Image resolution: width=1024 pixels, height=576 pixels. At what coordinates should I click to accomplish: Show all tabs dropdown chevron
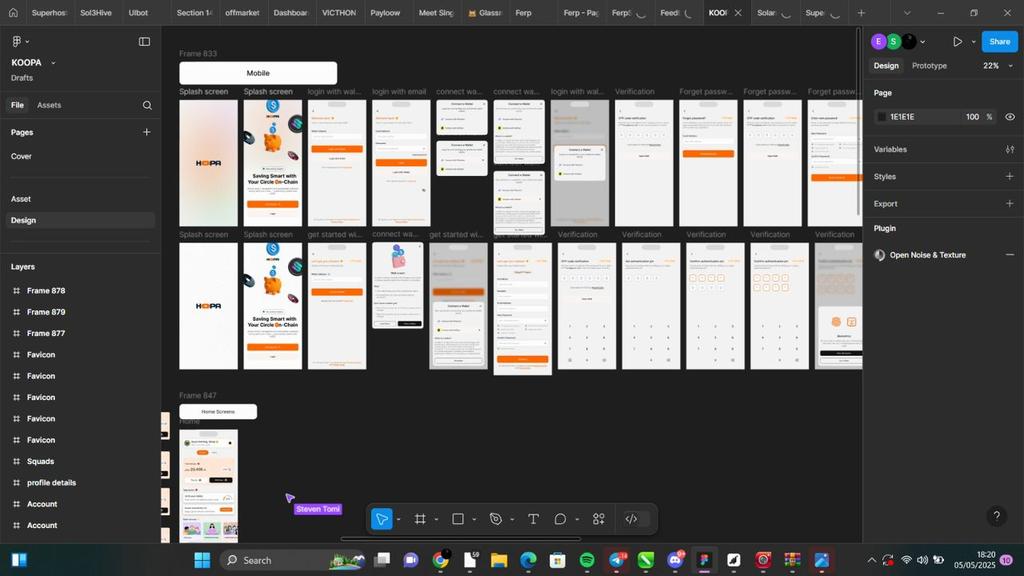[x=906, y=13]
